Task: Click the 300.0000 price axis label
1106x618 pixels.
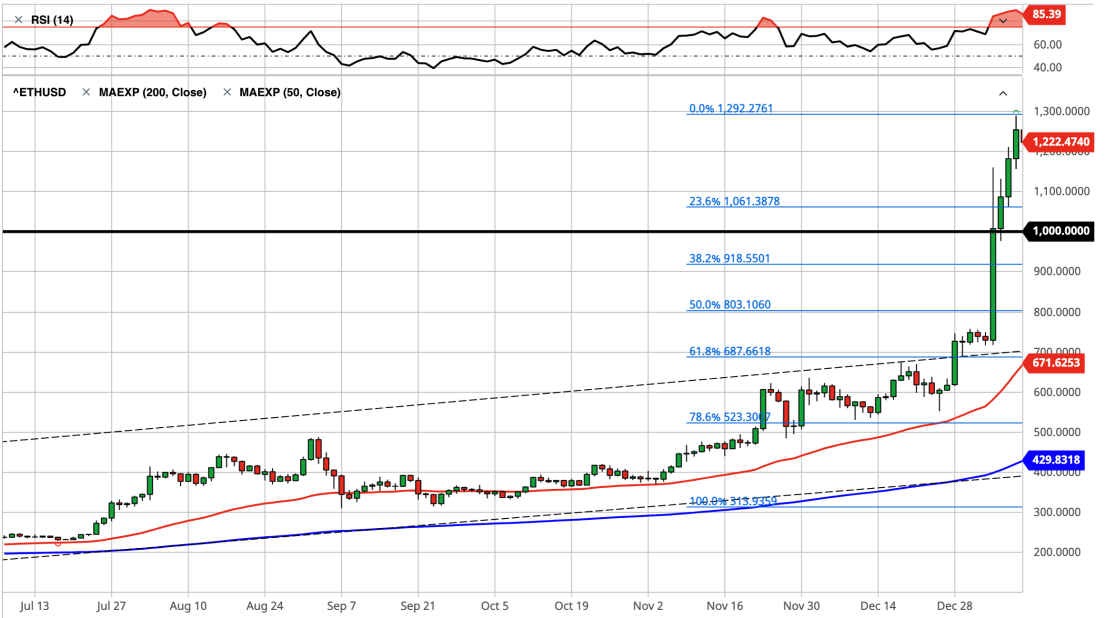Action: coord(1057,512)
